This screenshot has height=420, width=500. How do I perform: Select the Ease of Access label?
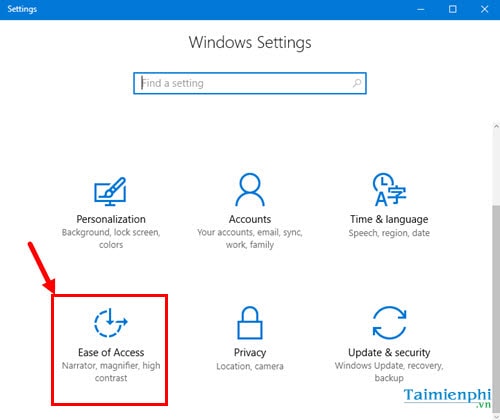pos(111,352)
